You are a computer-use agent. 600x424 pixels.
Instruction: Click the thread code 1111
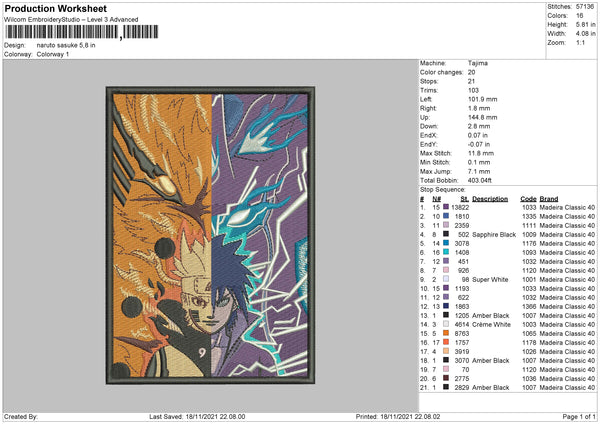[x=529, y=226]
